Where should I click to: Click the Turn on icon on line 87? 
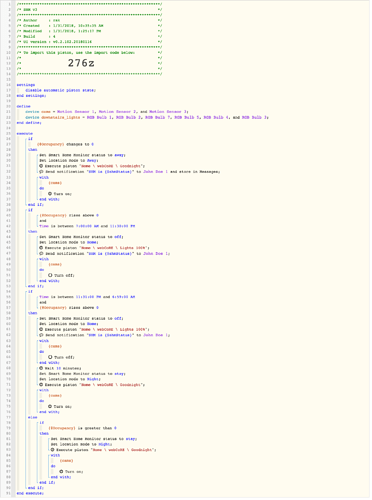(x=61, y=472)
